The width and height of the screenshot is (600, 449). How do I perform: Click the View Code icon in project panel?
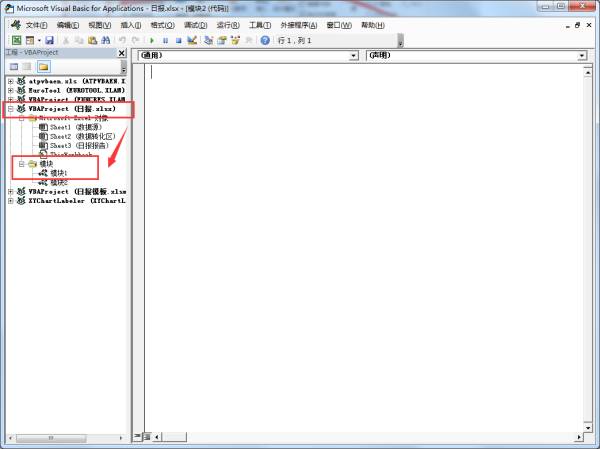tap(14, 67)
